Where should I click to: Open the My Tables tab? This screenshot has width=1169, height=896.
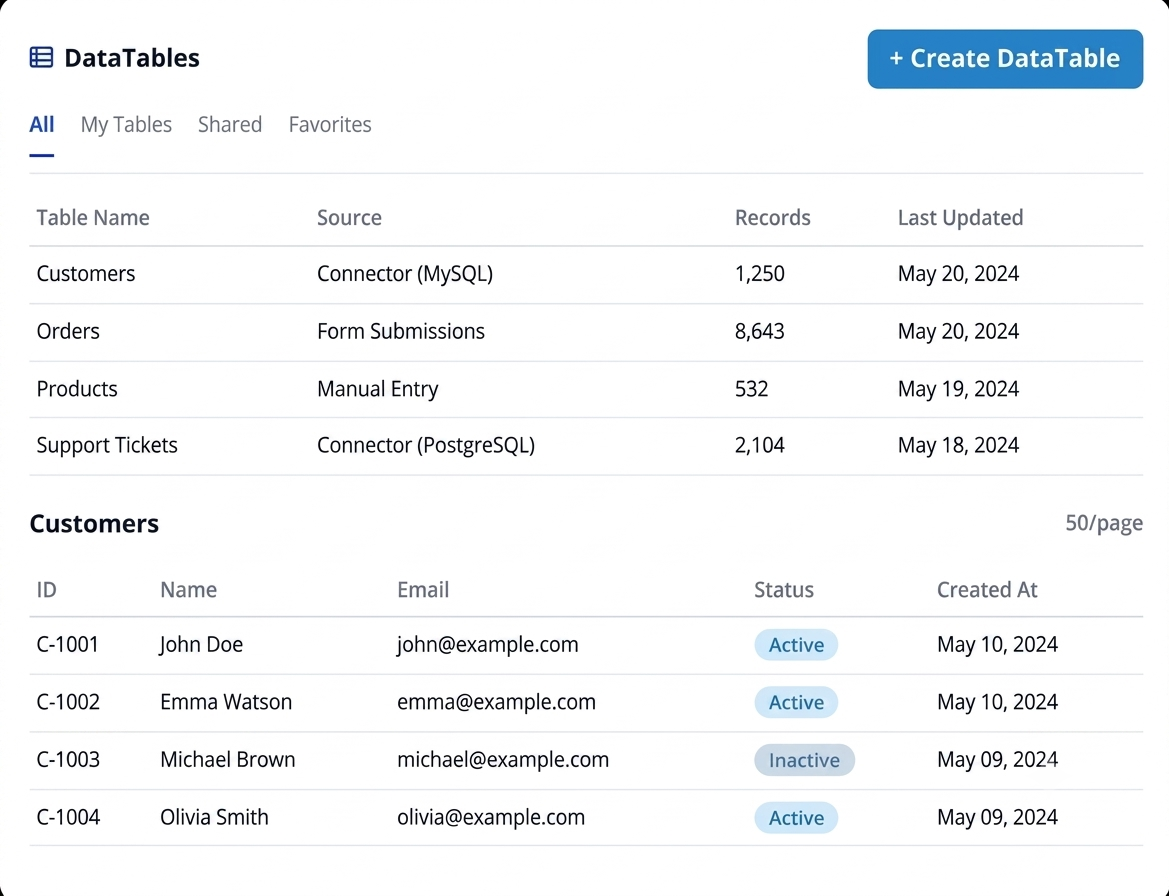(126, 124)
